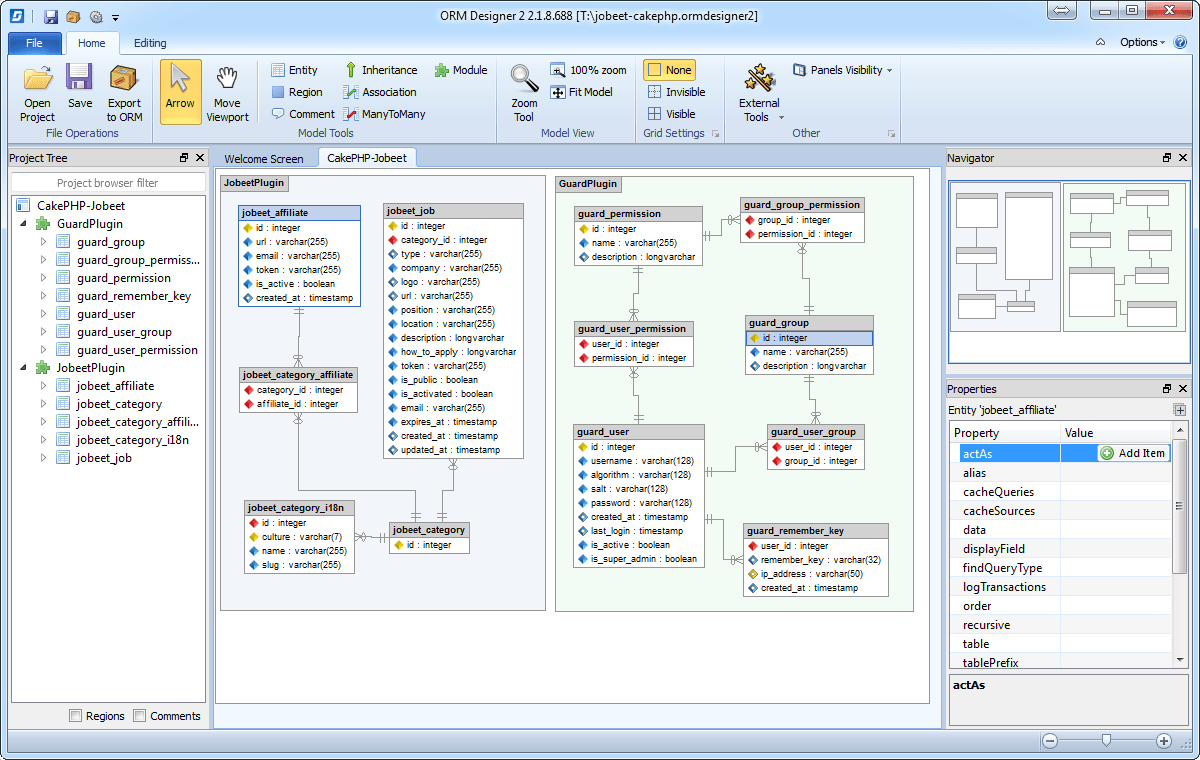Click the Properties panel scrollbar down arrow
Image resolution: width=1200 pixels, height=760 pixels.
[x=1180, y=660]
